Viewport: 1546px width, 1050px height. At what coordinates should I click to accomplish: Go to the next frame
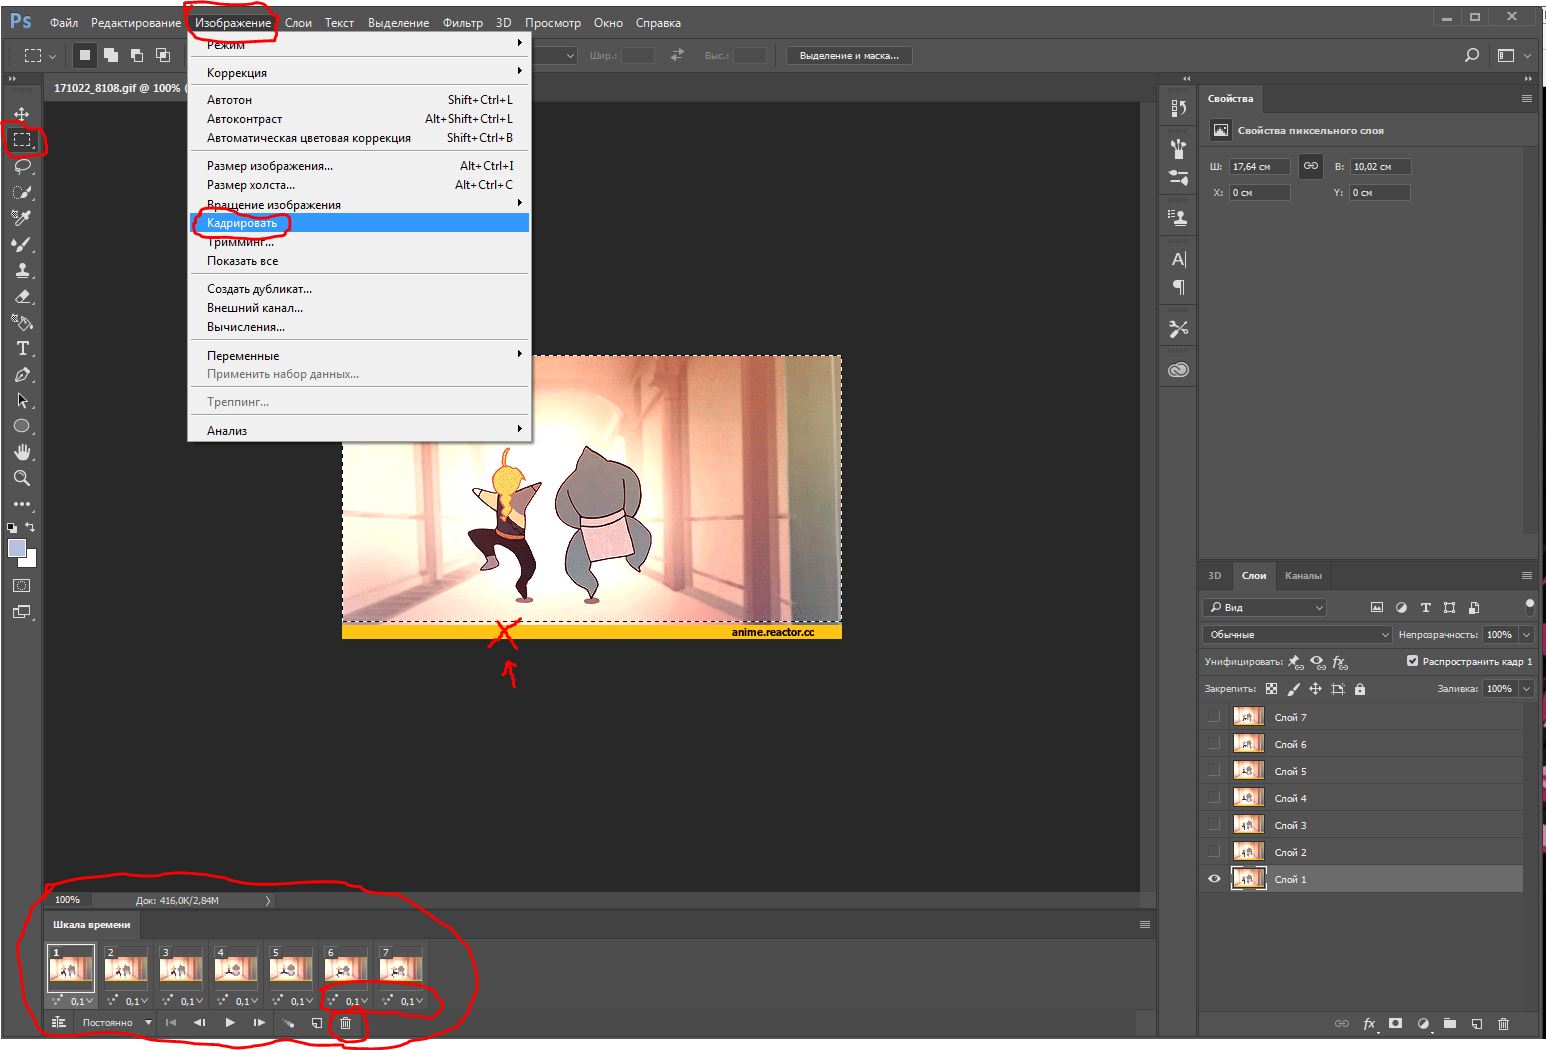pyautogui.click(x=259, y=1023)
